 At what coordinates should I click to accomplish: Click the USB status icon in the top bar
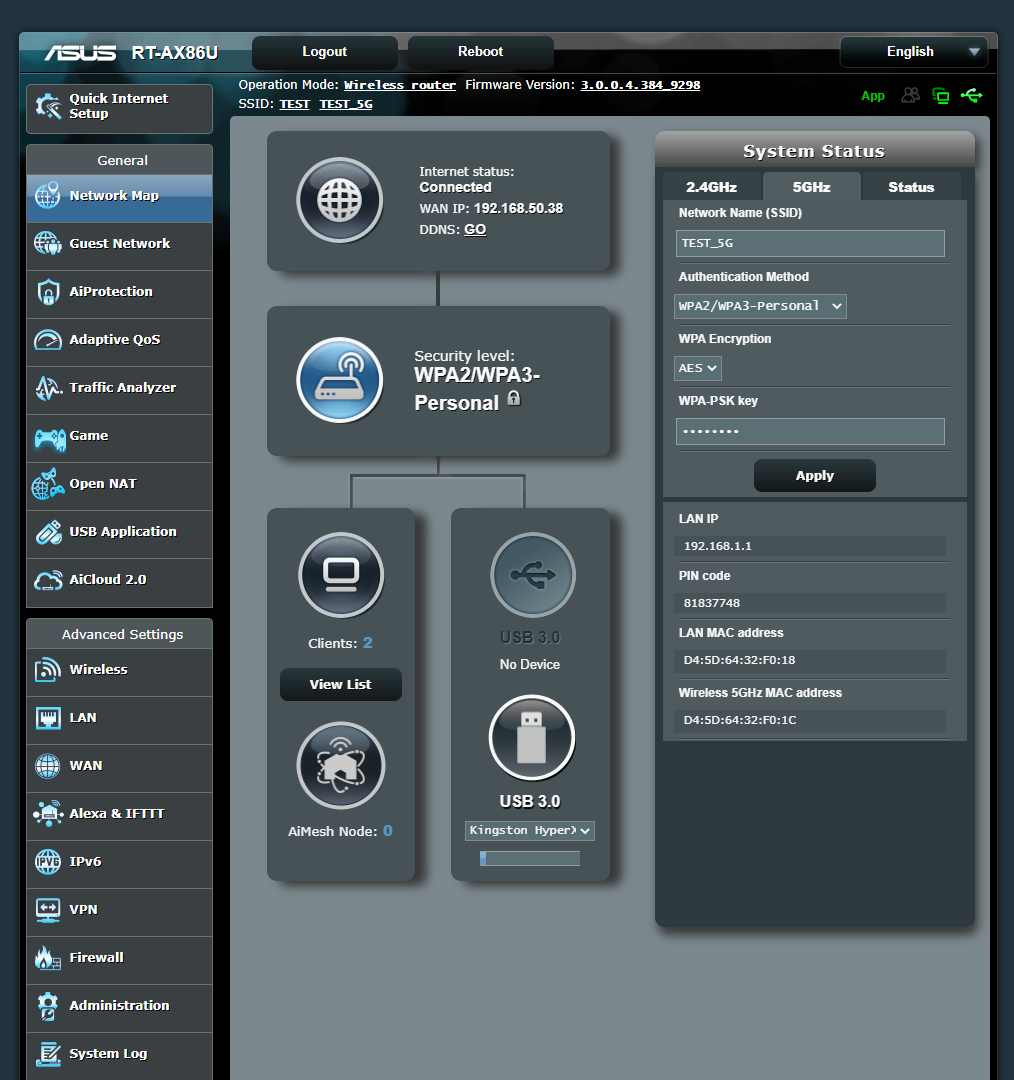[971, 95]
